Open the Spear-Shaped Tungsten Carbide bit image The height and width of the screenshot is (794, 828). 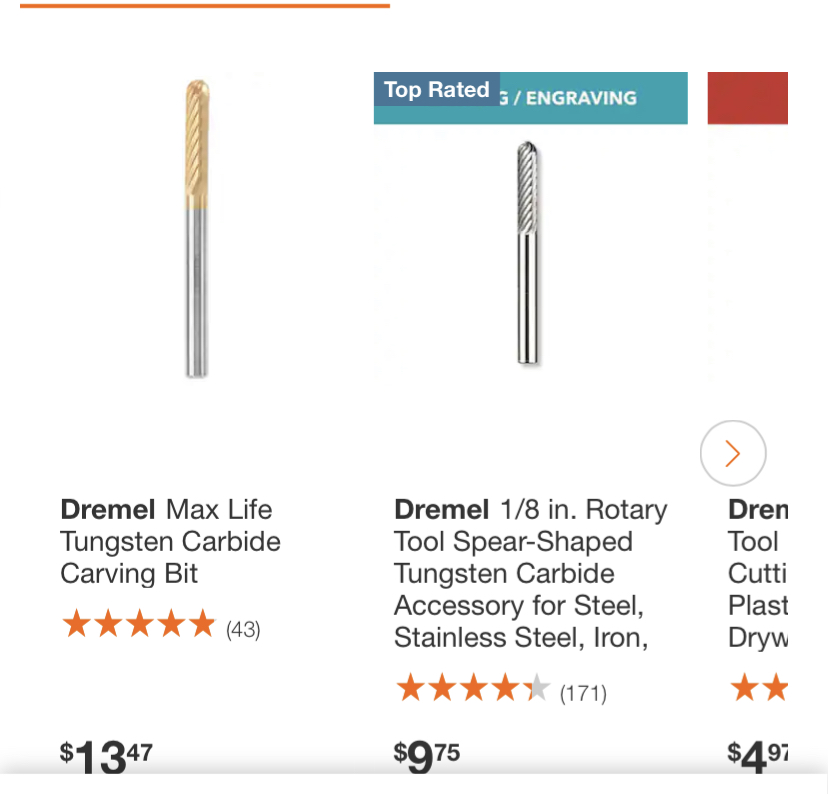(528, 253)
